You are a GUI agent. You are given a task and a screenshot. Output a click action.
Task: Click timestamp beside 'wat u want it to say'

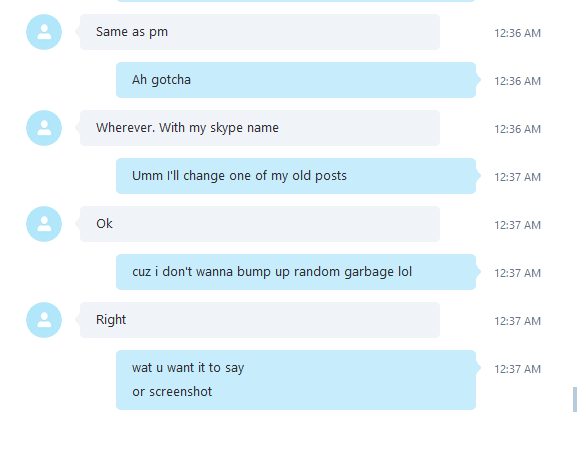tap(517, 369)
